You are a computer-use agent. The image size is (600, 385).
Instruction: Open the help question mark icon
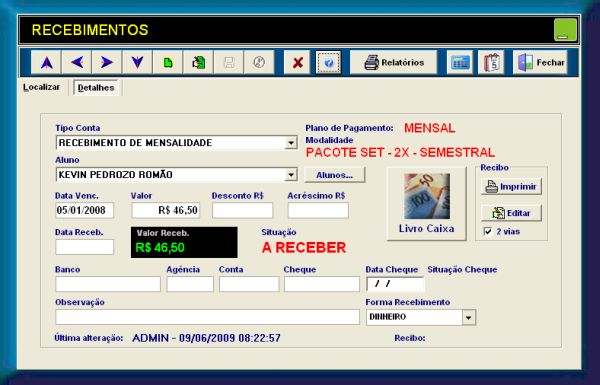pos(328,62)
